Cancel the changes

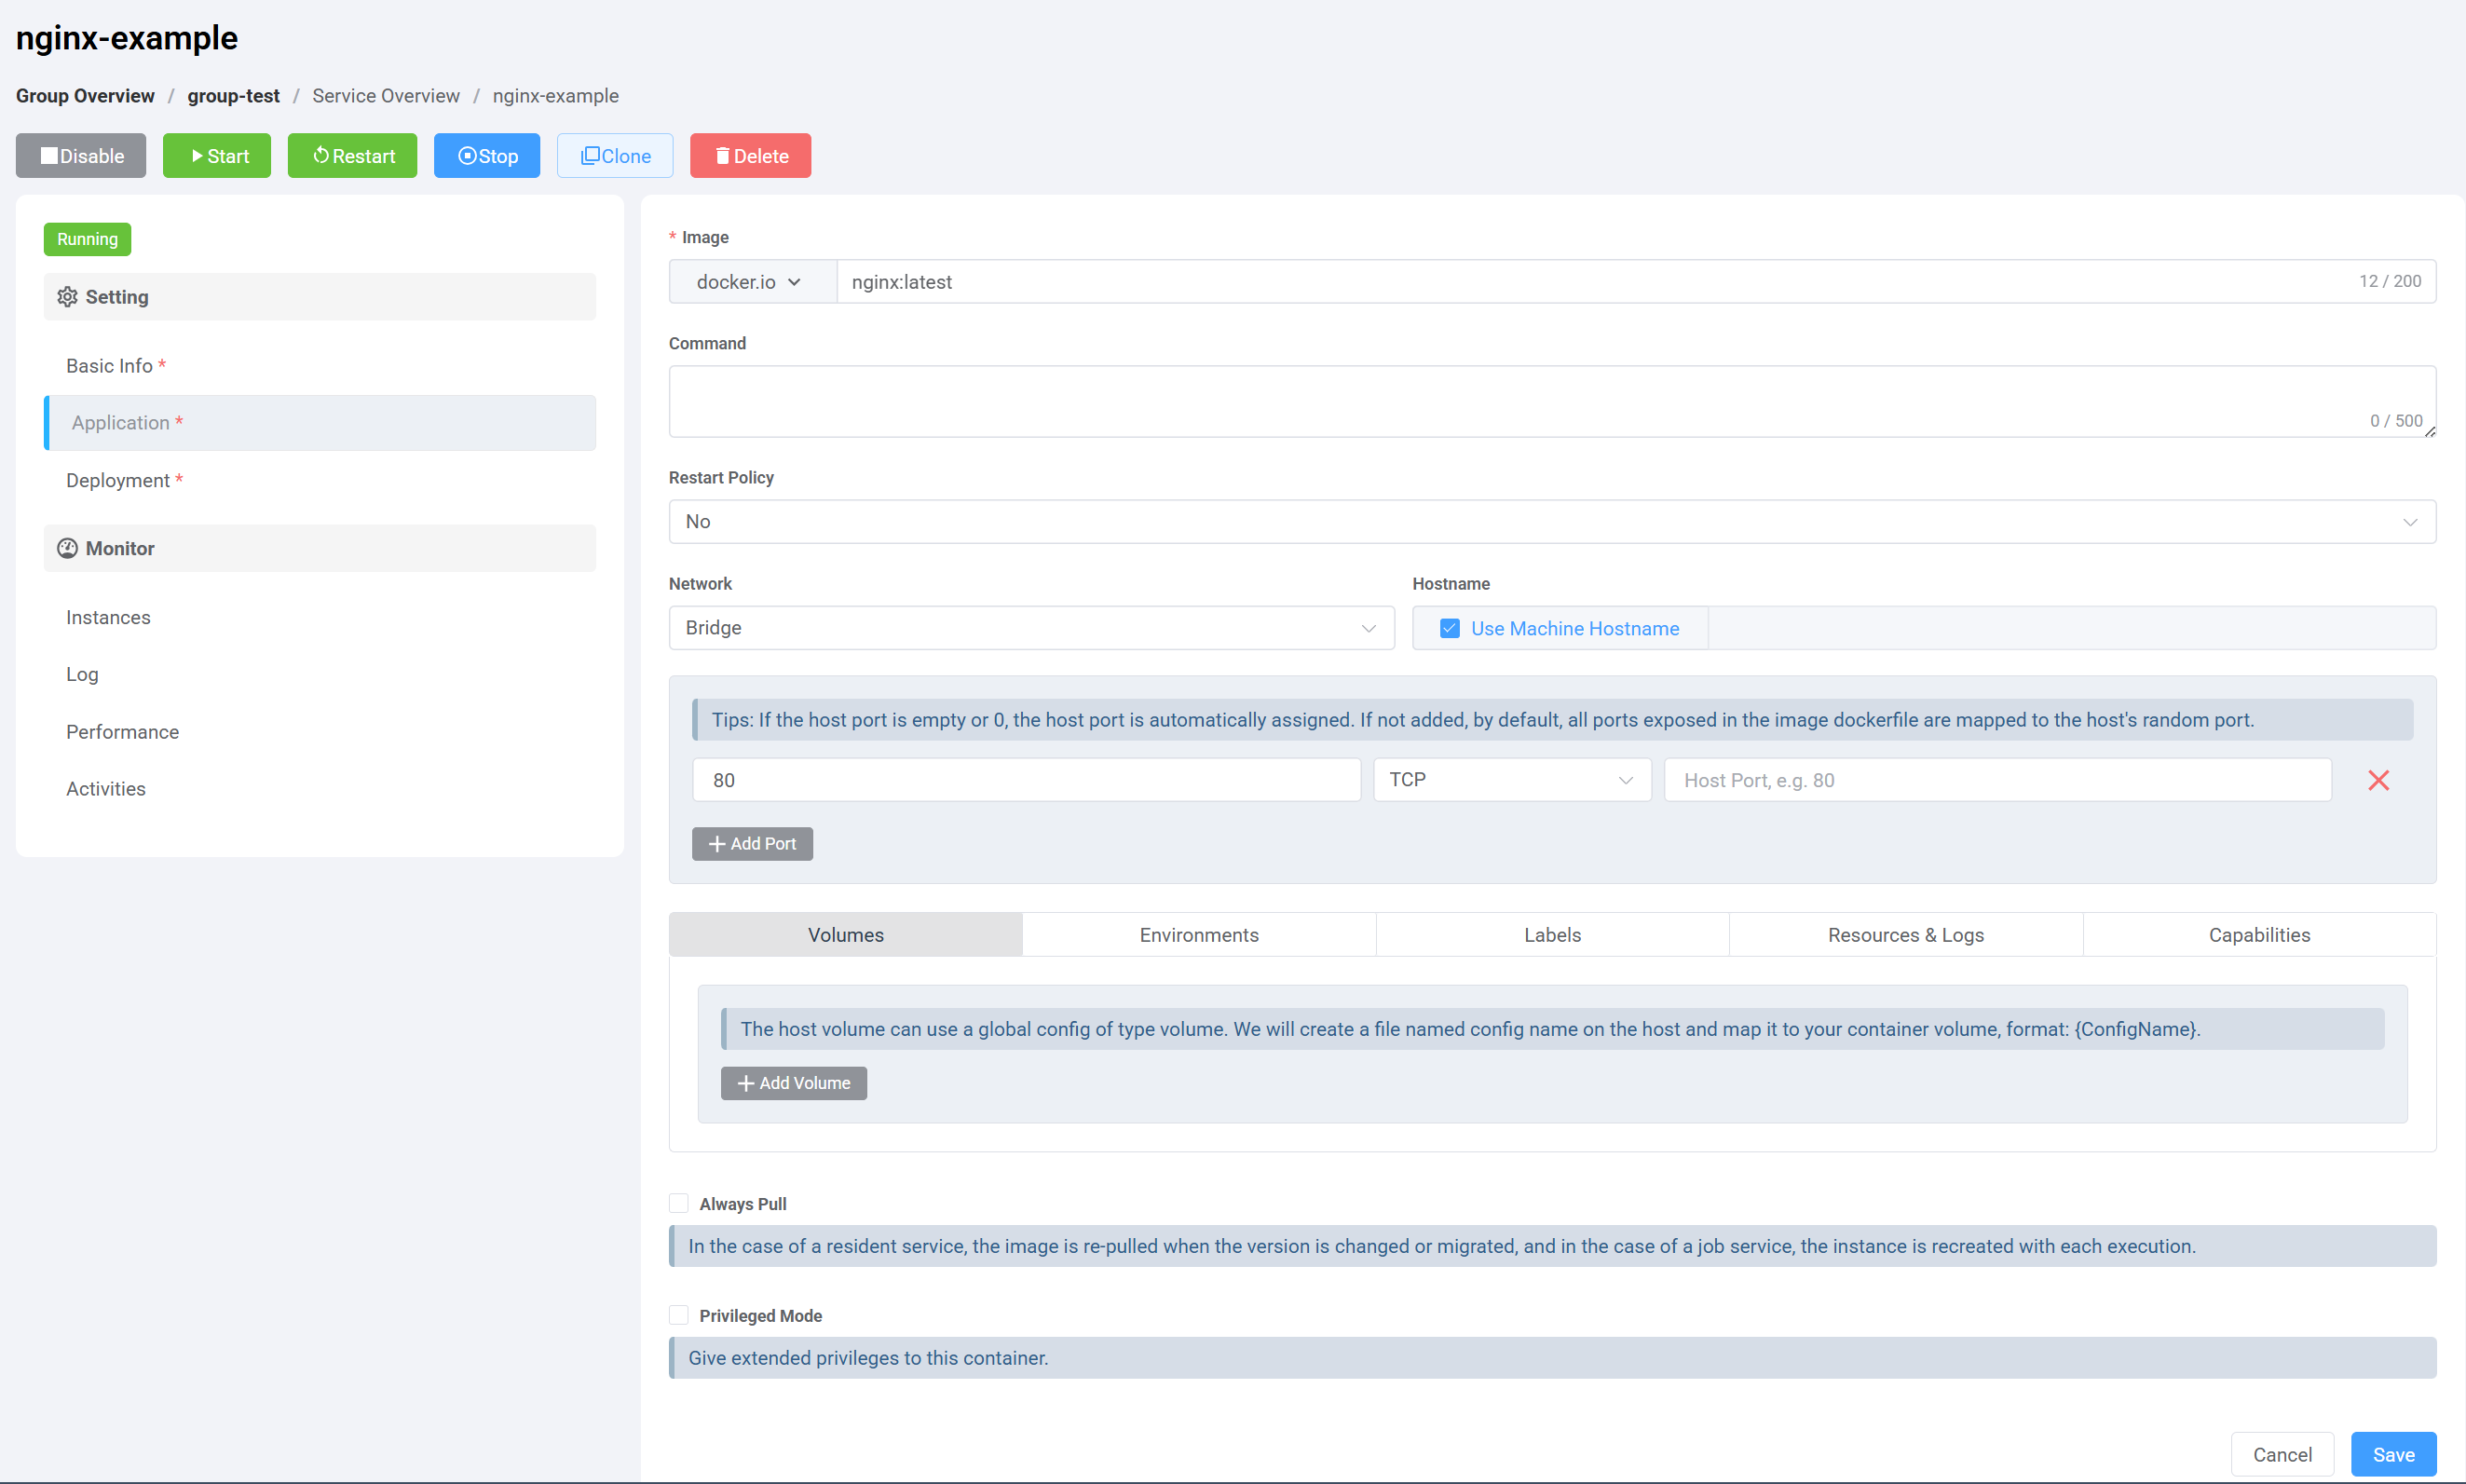click(2282, 1455)
